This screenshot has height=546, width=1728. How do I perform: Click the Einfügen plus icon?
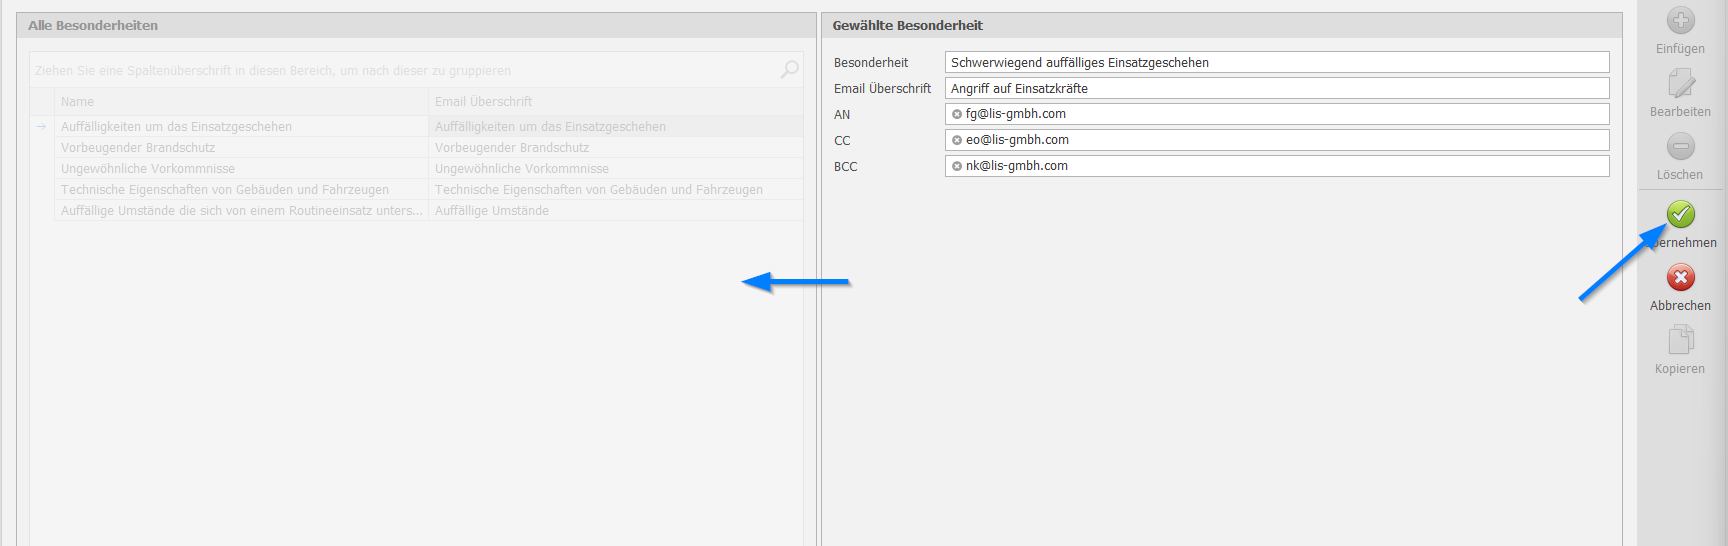(1680, 21)
